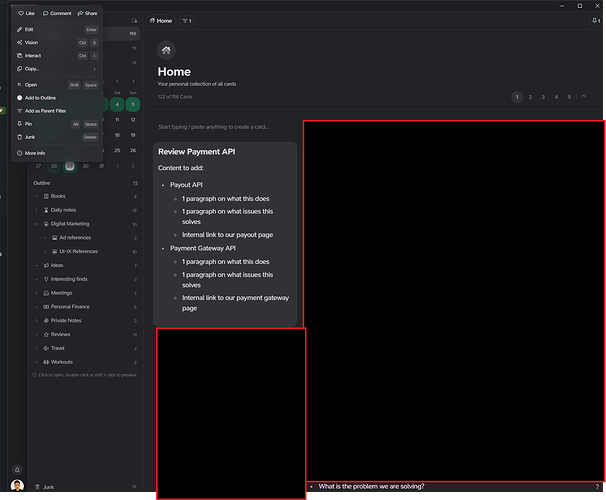Click the round Home icon above title
The height and width of the screenshot is (500, 606).
(x=166, y=50)
